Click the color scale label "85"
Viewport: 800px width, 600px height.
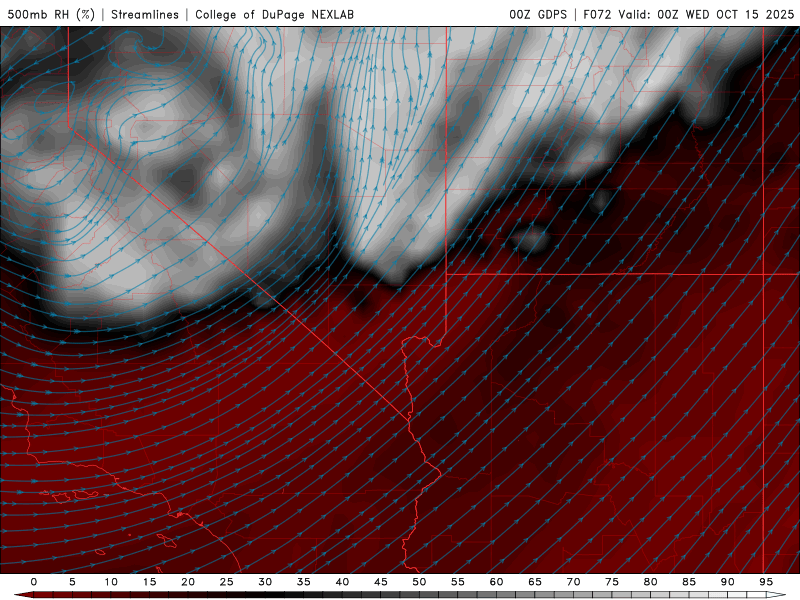click(x=689, y=582)
